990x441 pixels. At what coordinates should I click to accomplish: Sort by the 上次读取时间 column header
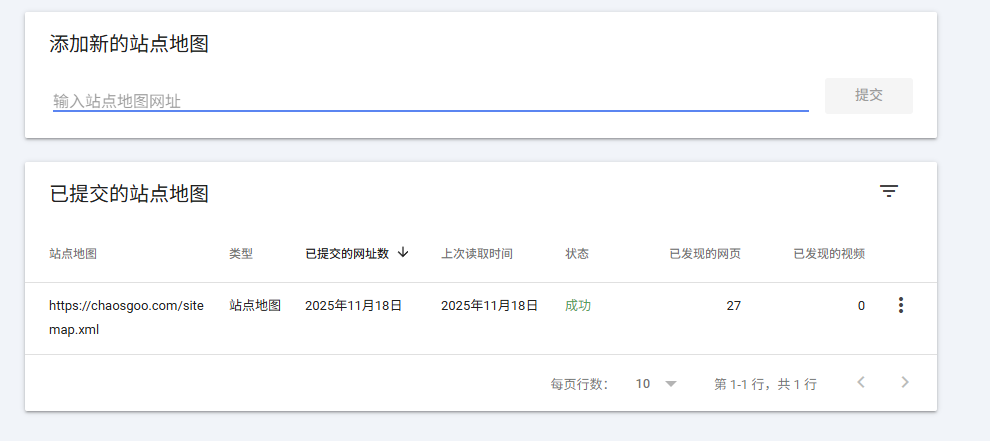pos(477,254)
